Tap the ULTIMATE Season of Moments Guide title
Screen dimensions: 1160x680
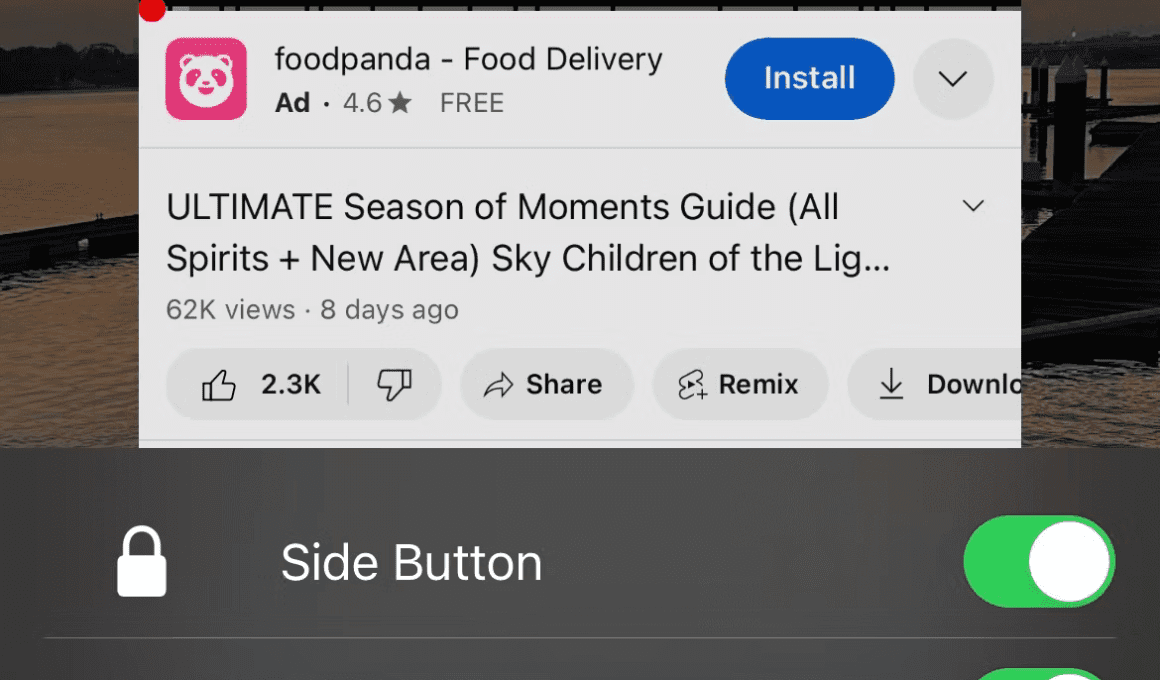pos(527,232)
